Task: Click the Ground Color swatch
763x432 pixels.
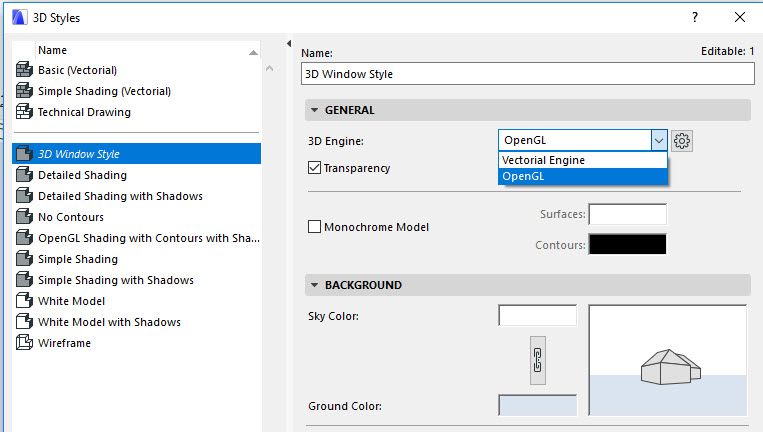Action: [x=537, y=406]
